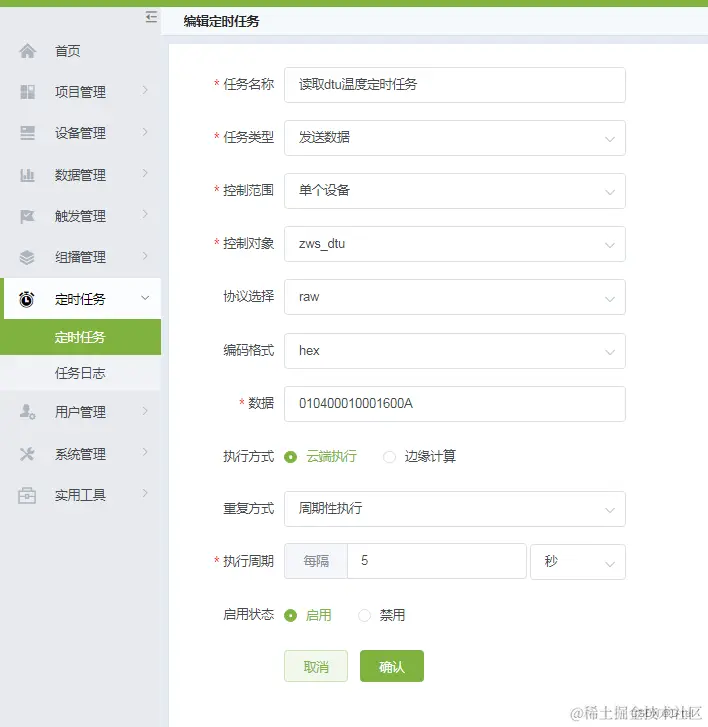Select the 启用 radio button

pyautogui.click(x=291, y=615)
